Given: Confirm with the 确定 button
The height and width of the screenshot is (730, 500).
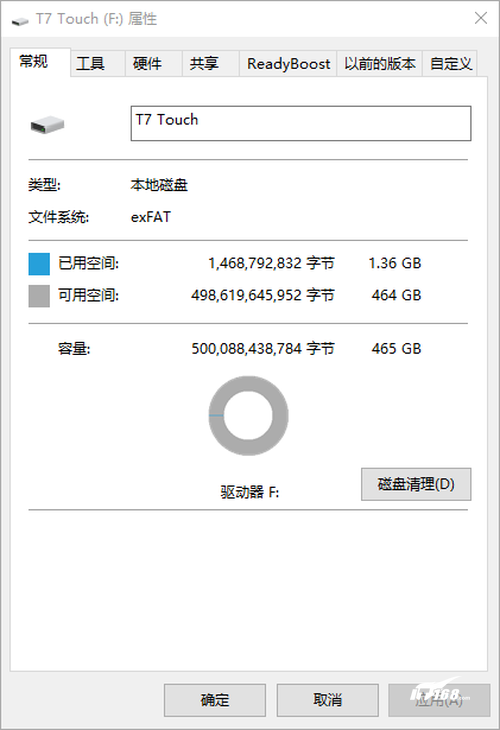Looking at the screenshot, I should pyautogui.click(x=215, y=700).
